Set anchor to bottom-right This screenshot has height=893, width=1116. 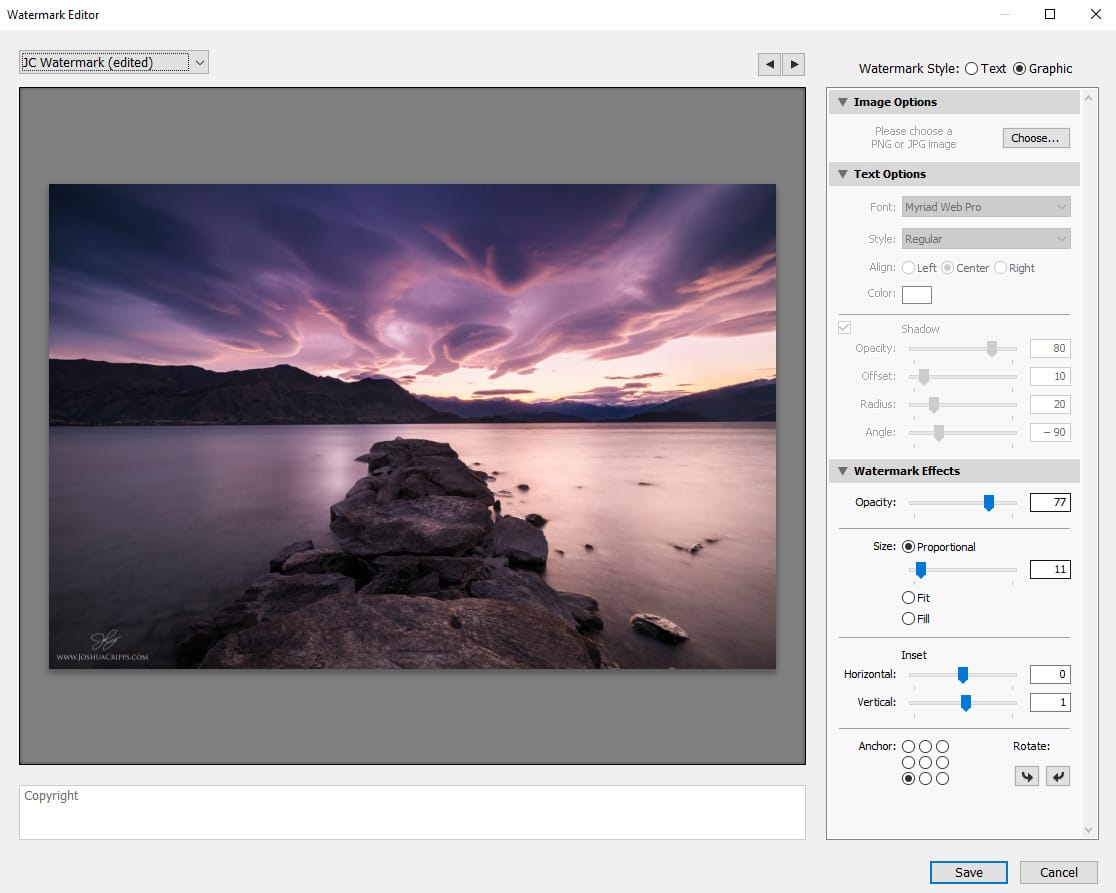[x=942, y=778]
